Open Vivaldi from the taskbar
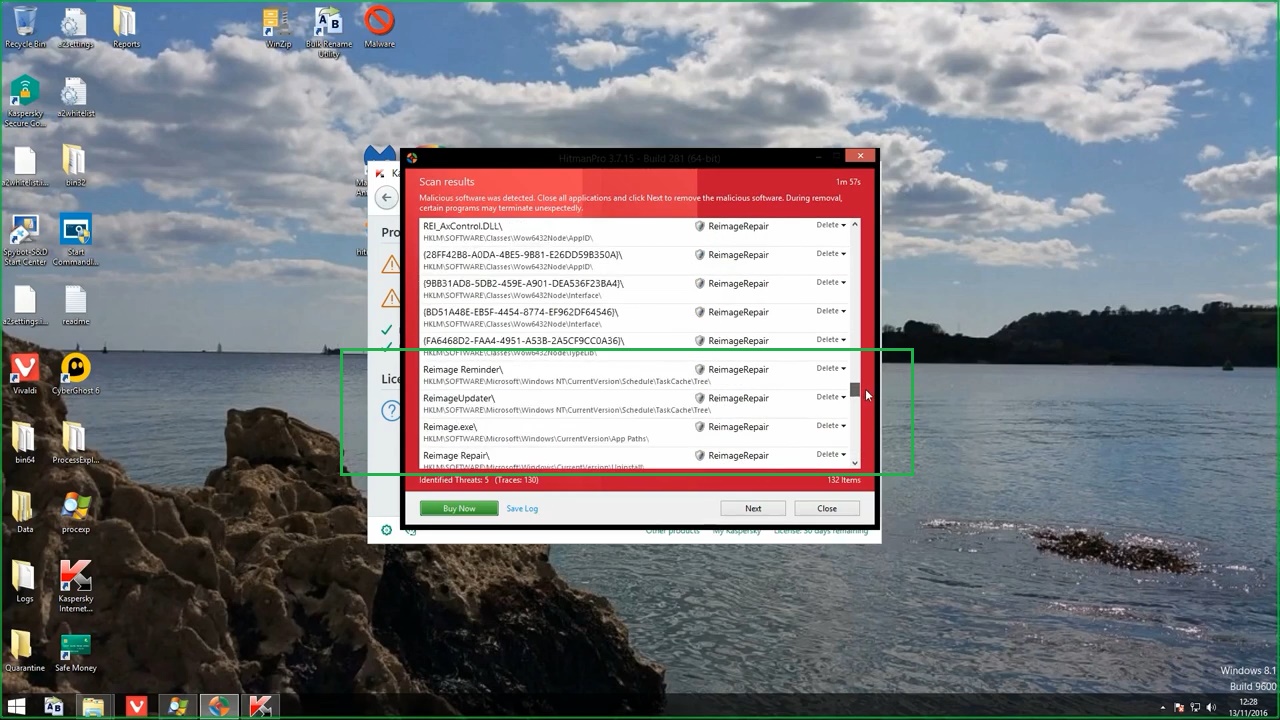This screenshot has height=720, width=1280. point(136,706)
